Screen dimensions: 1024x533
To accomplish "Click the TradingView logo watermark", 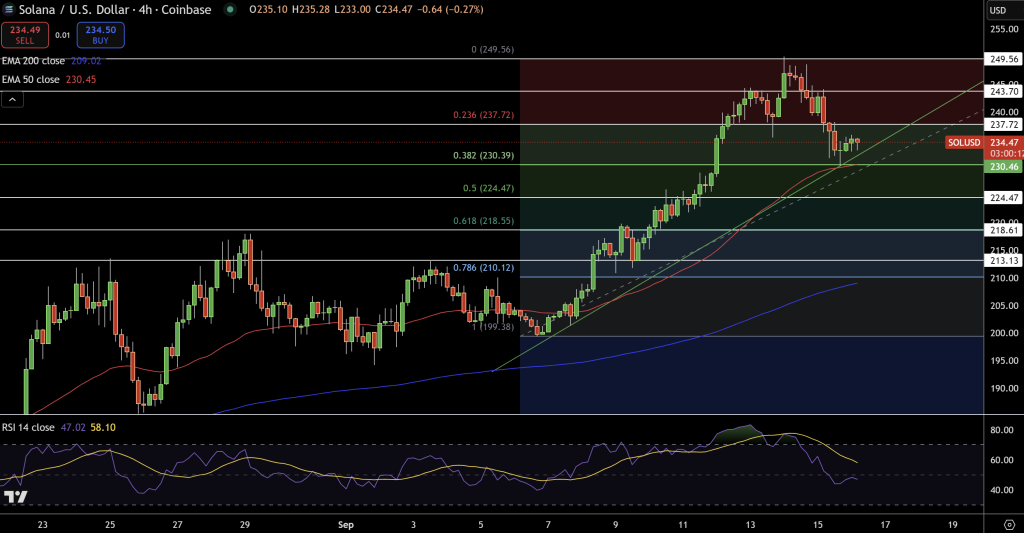I will click(16, 498).
